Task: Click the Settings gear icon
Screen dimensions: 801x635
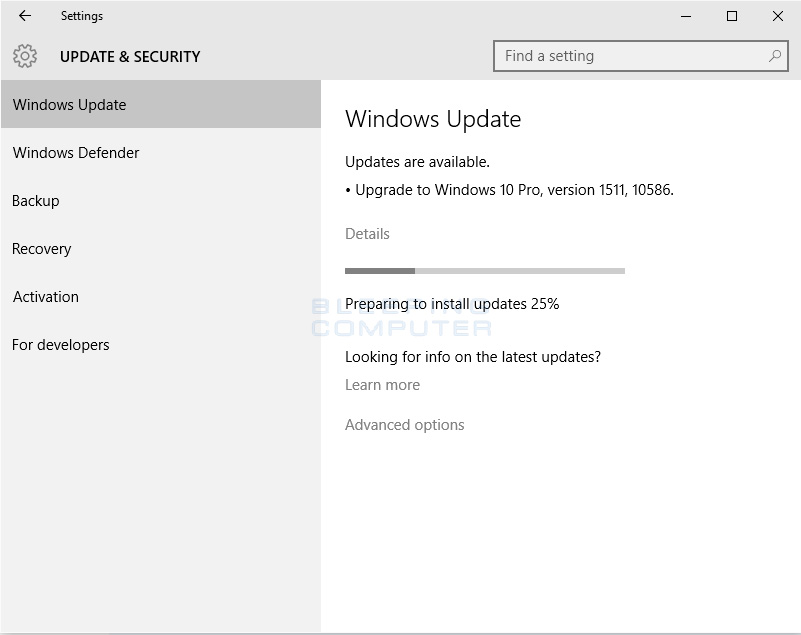Action: tap(27, 57)
